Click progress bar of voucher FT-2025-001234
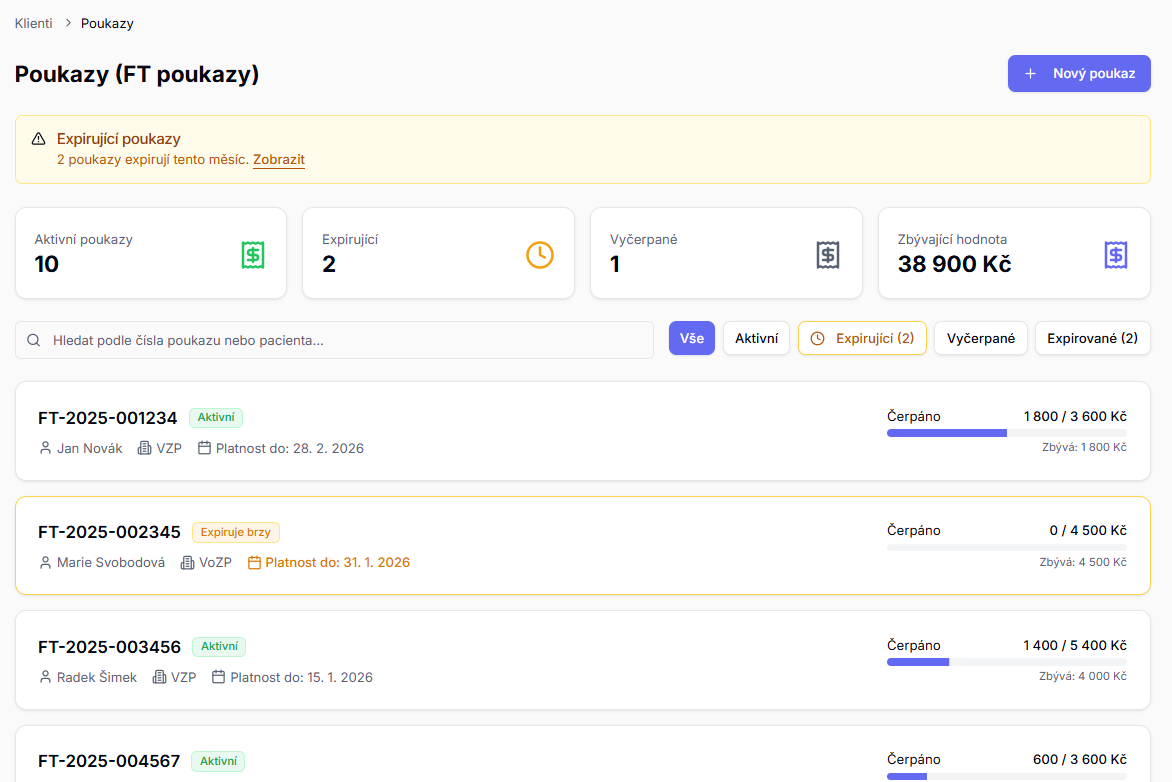Viewport: 1172px width, 782px height. pyautogui.click(x=1006, y=433)
